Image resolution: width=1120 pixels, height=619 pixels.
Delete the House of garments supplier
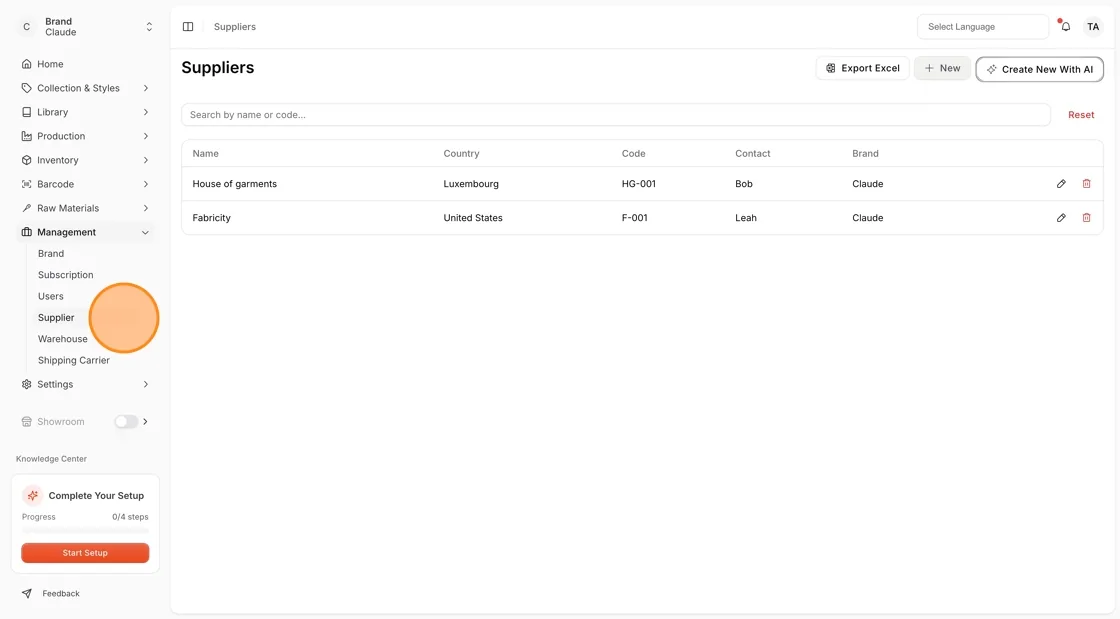coord(1086,183)
